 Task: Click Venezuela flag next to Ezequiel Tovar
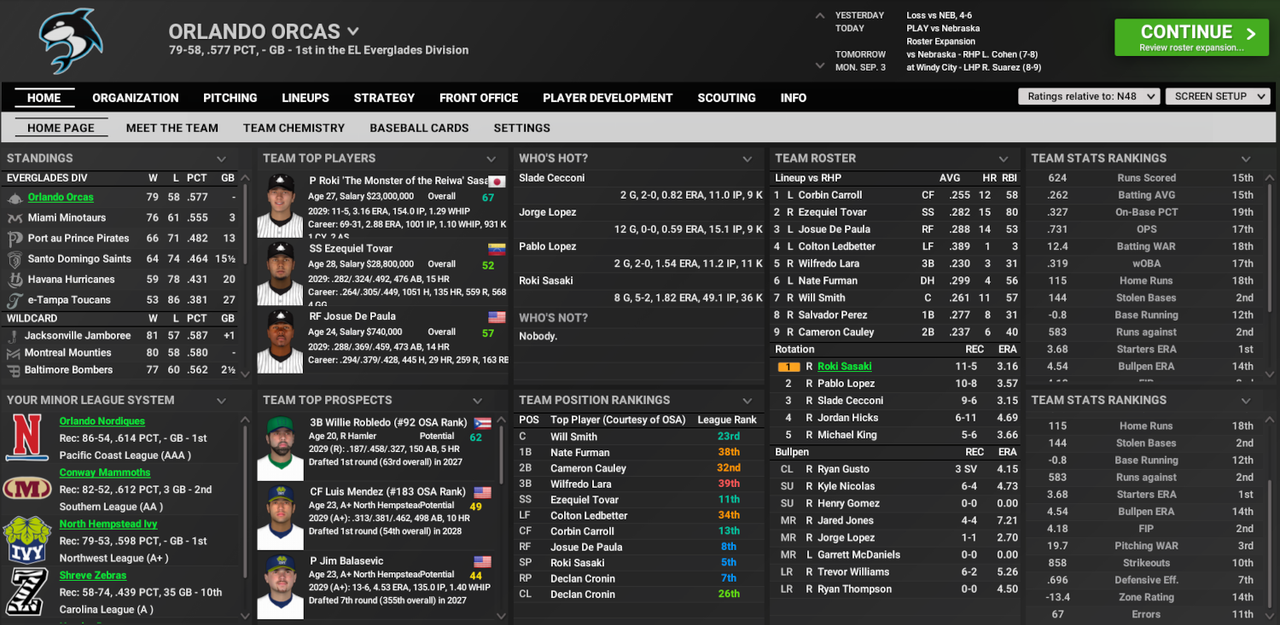497,249
